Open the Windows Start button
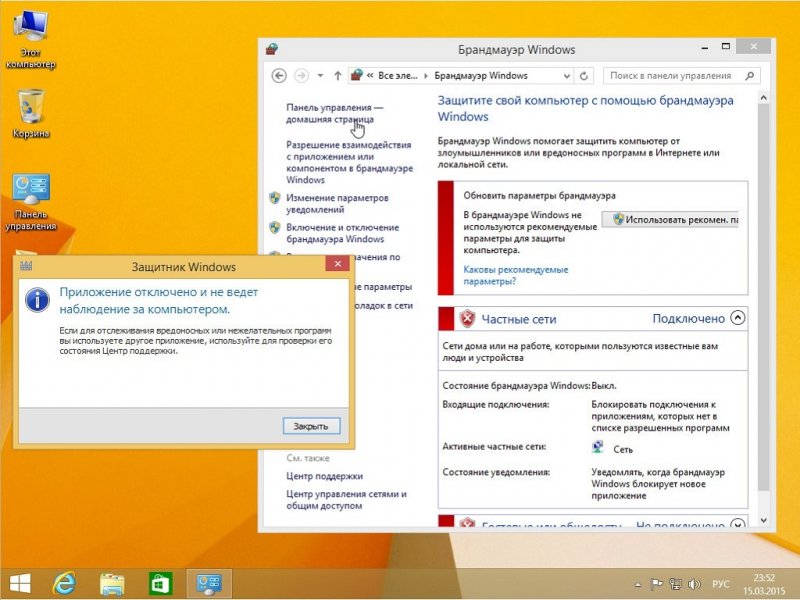The image size is (800, 600). [20, 584]
